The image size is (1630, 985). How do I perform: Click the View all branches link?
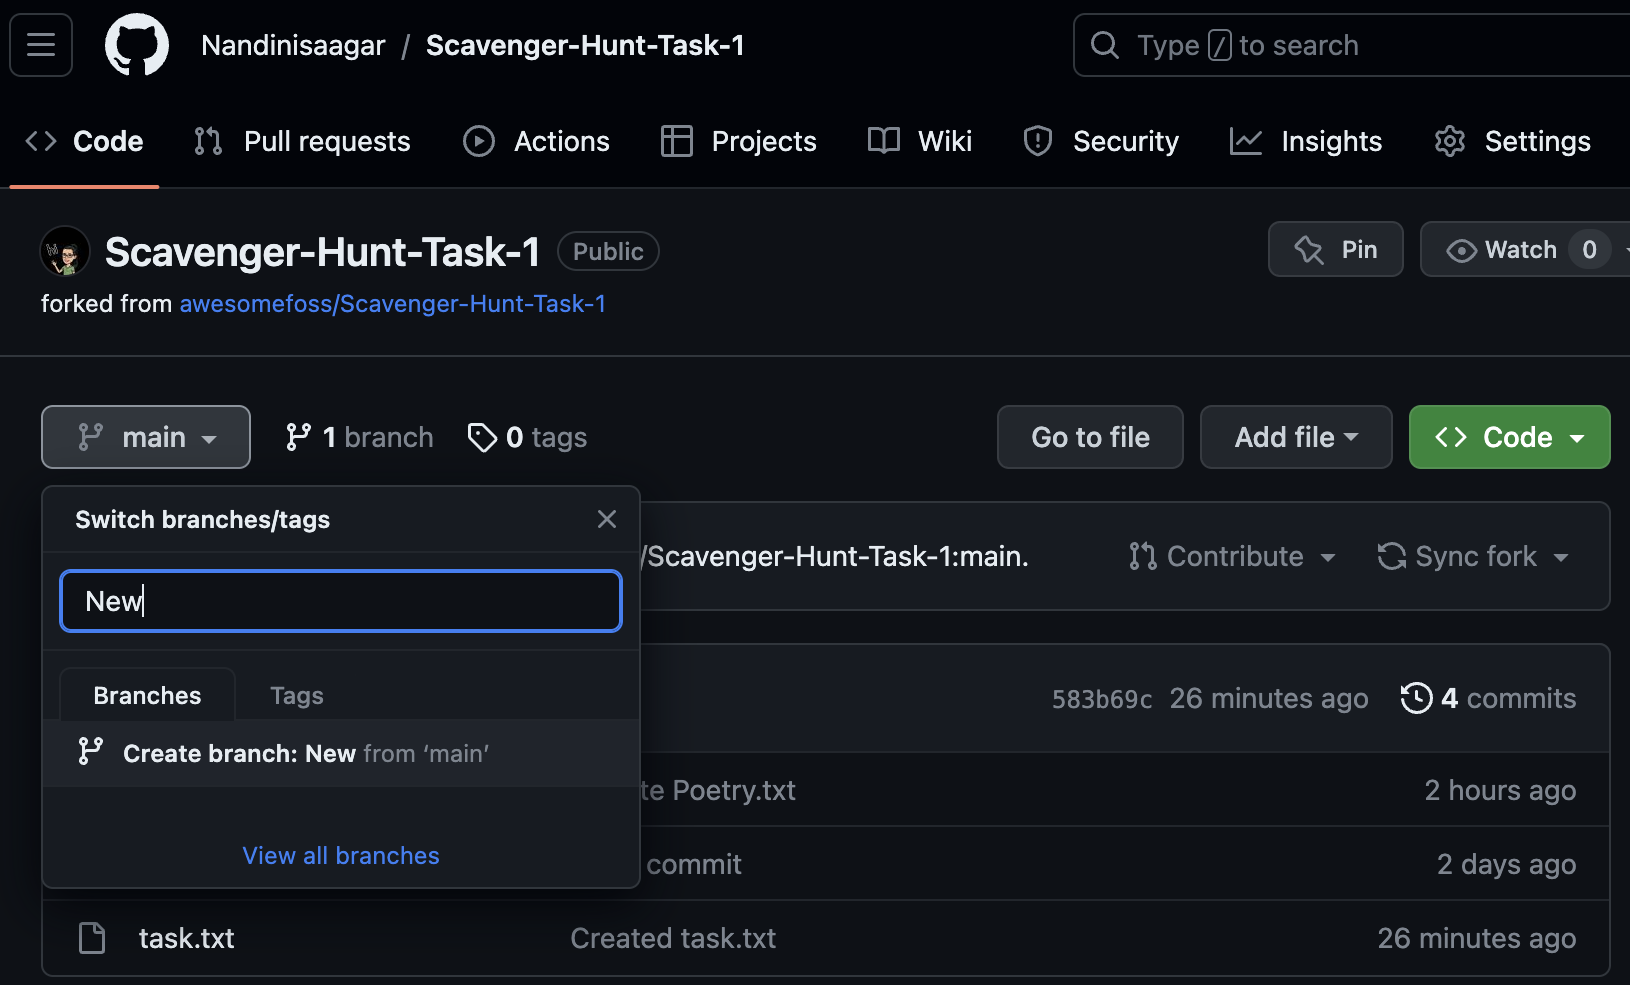pyautogui.click(x=340, y=855)
